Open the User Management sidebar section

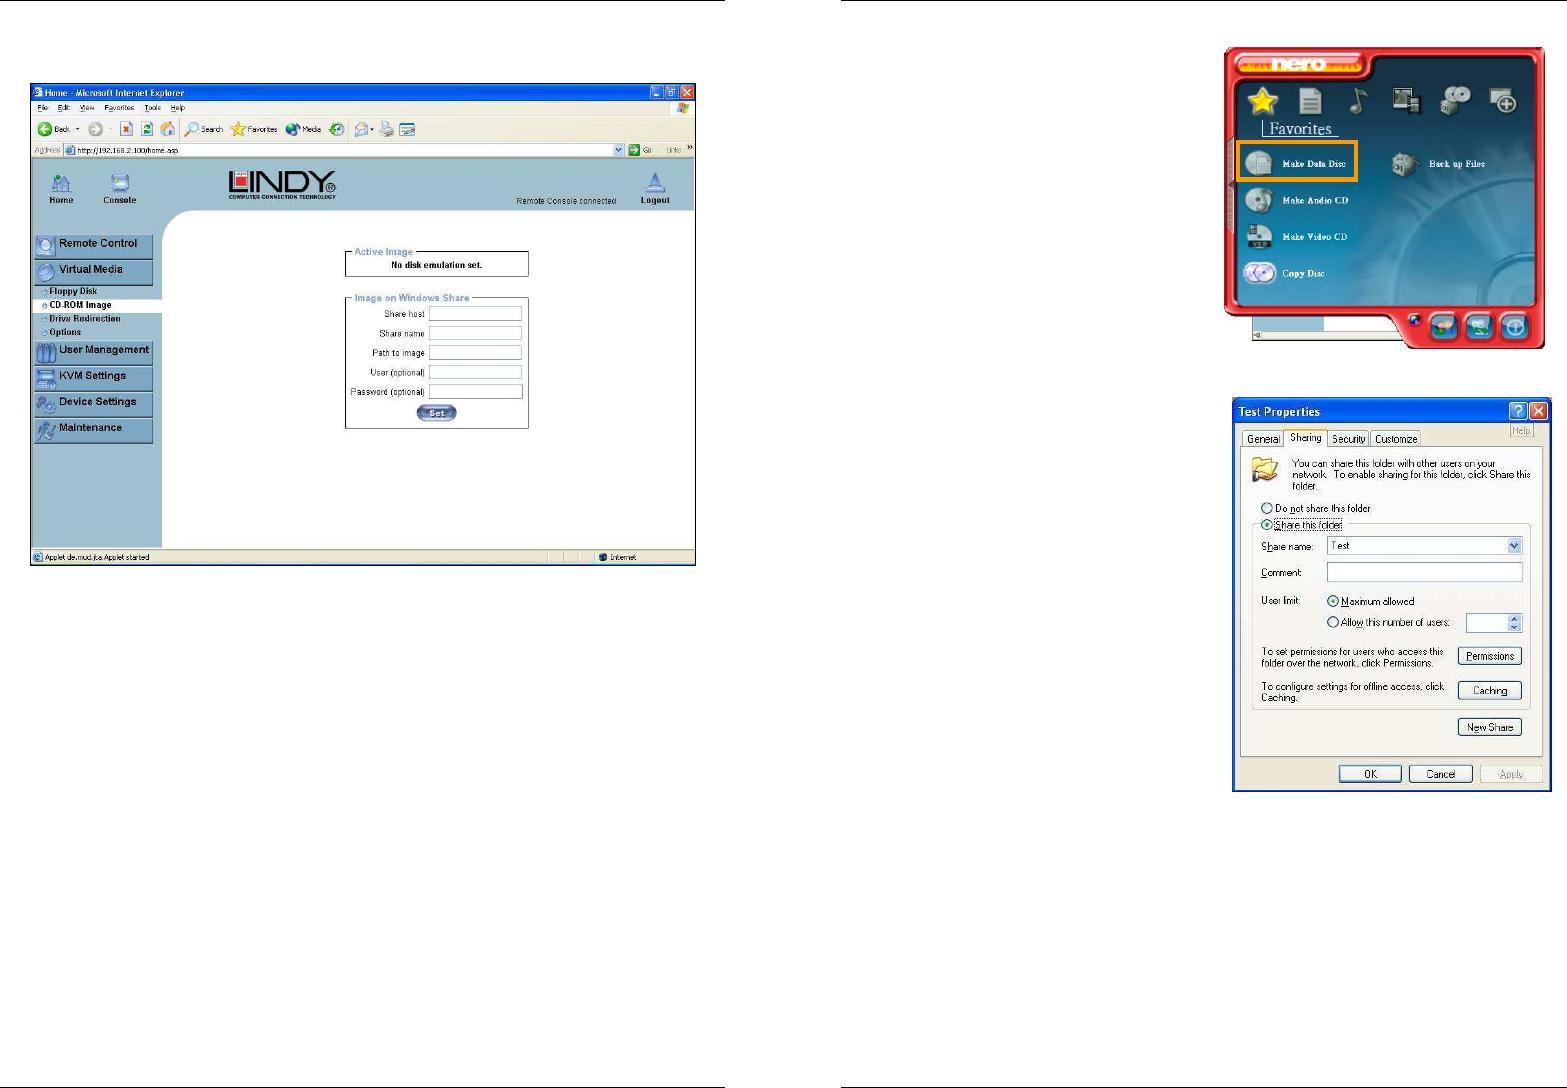pos(93,352)
